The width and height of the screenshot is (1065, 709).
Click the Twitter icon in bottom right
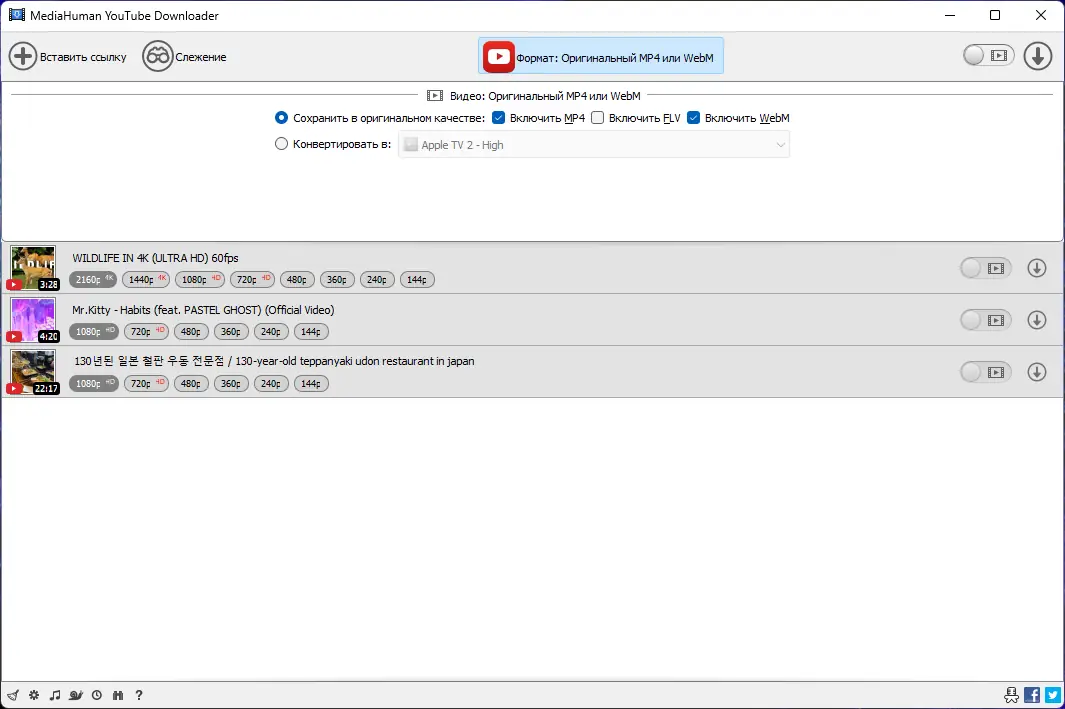pos(1052,694)
